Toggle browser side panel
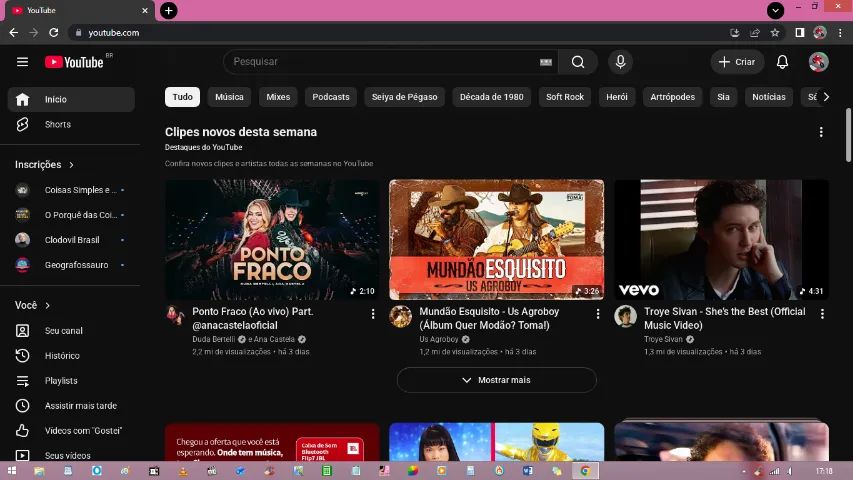The height and width of the screenshot is (480, 853). (799, 33)
